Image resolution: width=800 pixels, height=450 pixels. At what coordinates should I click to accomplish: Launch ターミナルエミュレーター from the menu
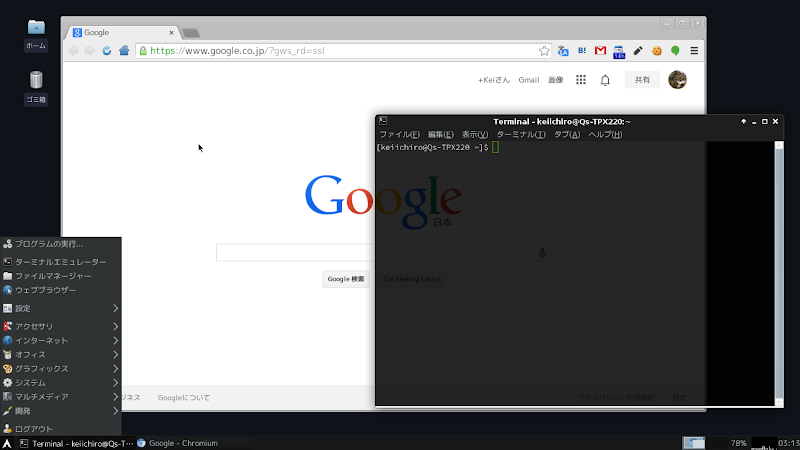point(61,262)
